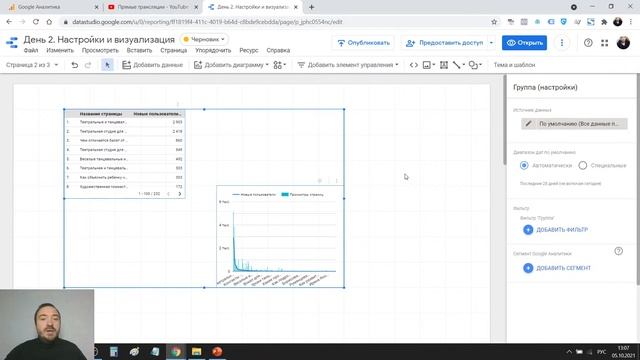This screenshot has height=360, width=640.
Task: Reload the browser page
Action: coord(36,22)
